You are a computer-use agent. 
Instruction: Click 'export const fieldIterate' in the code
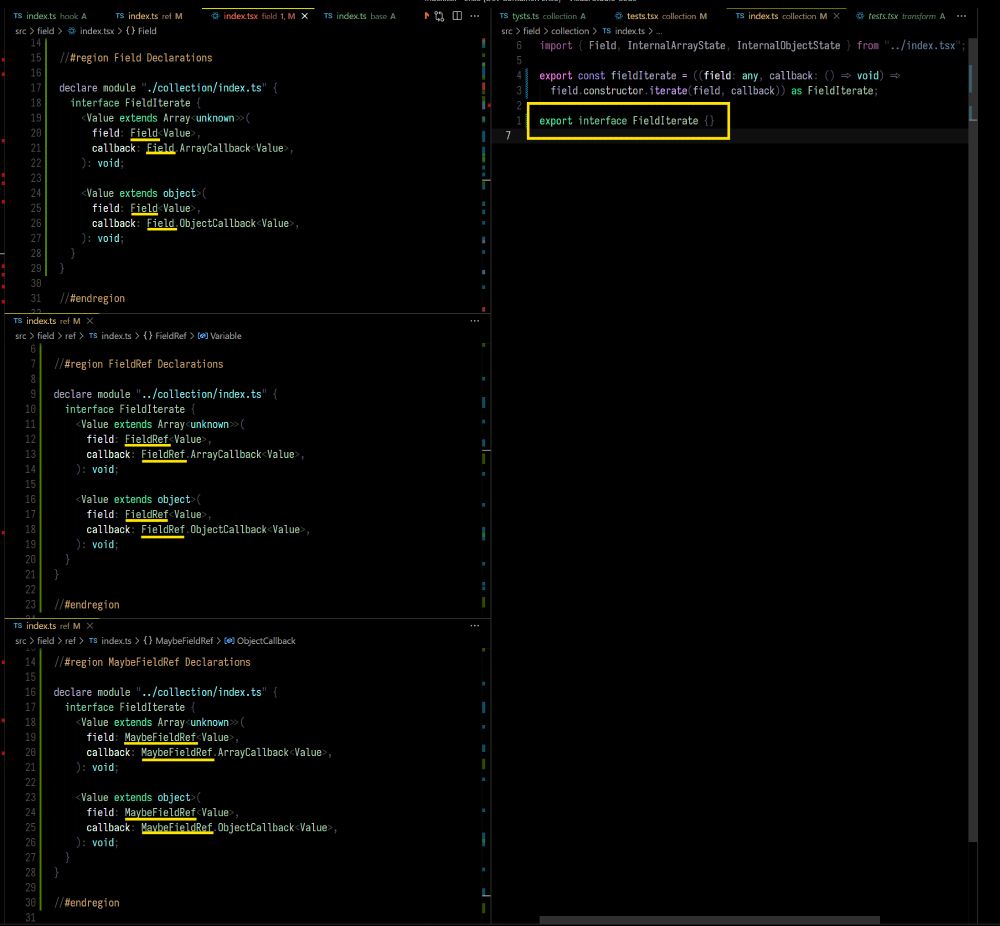coord(608,75)
